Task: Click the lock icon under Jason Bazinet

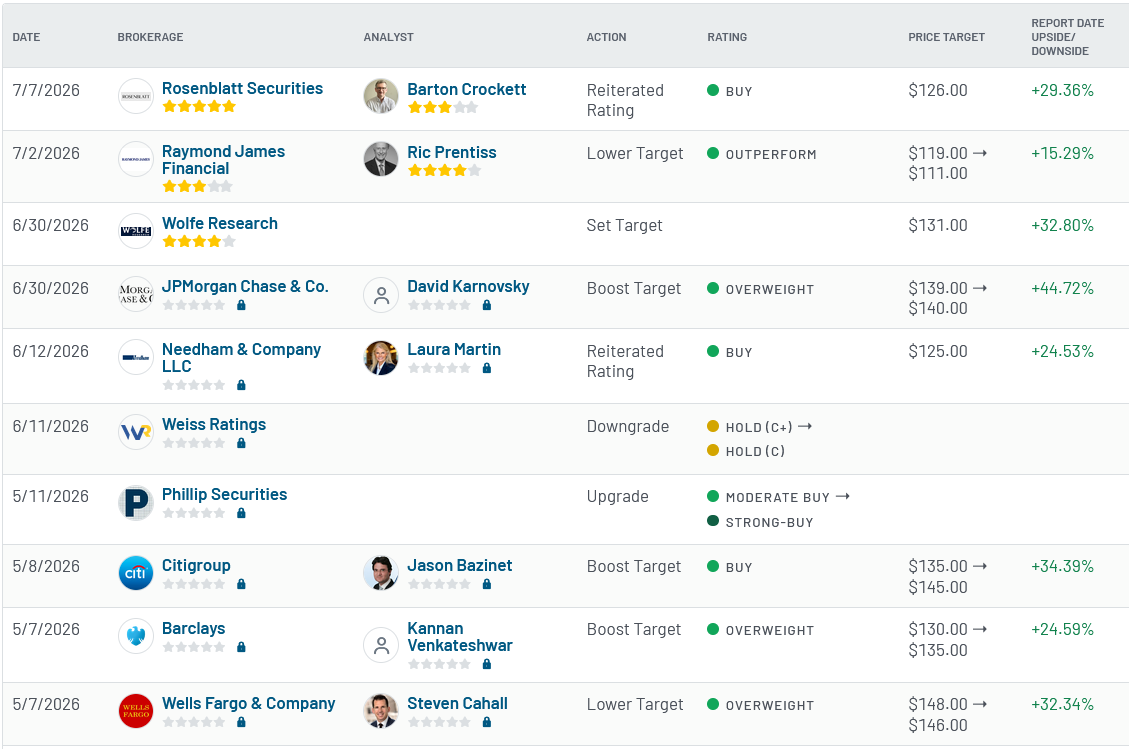Action: [x=487, y=584]
